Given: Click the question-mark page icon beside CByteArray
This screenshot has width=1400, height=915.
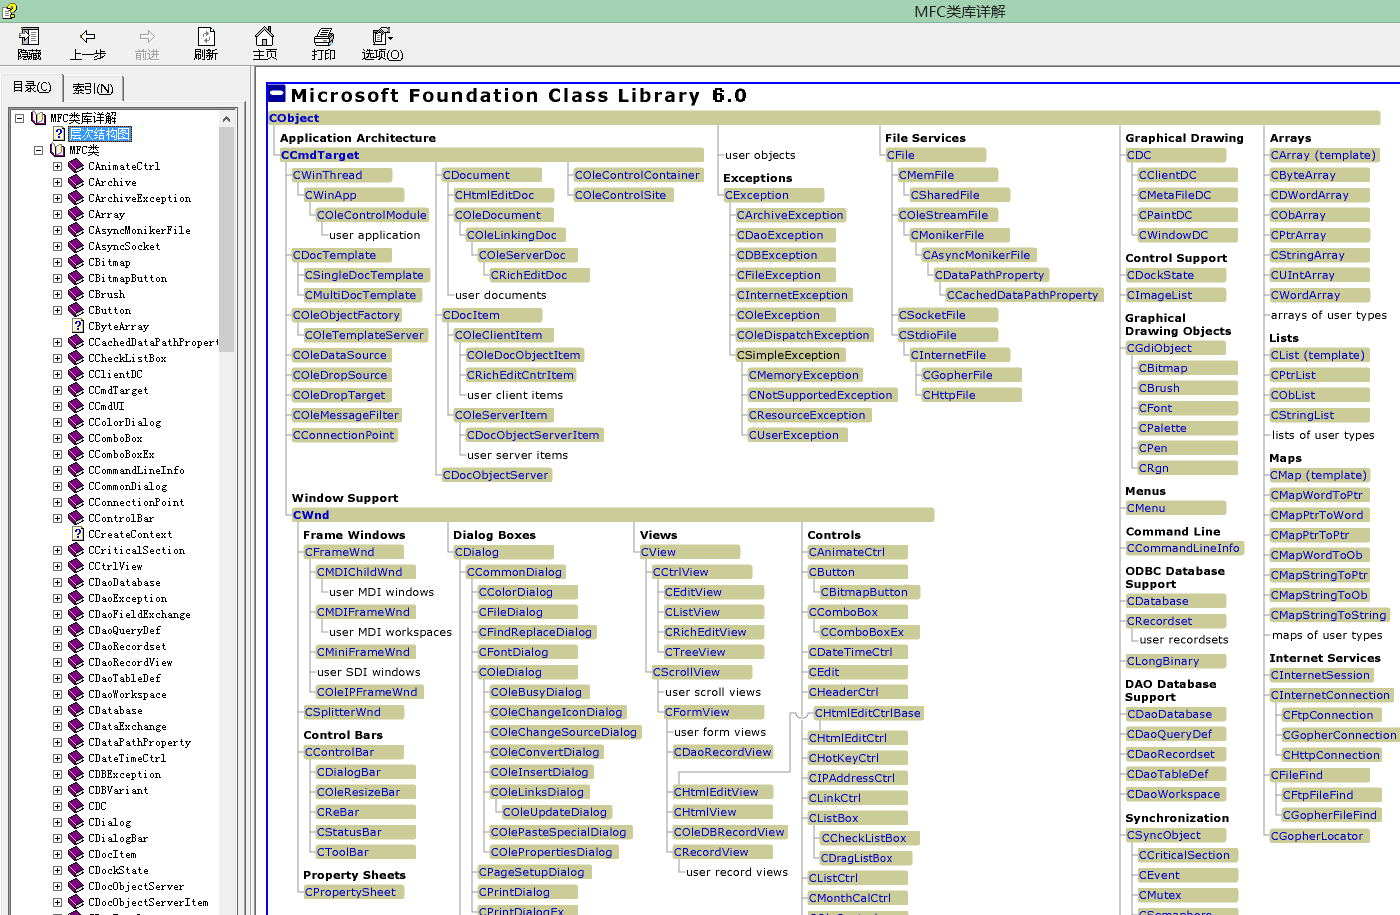Looking at the screenshot, I should (x=78, y=326).
